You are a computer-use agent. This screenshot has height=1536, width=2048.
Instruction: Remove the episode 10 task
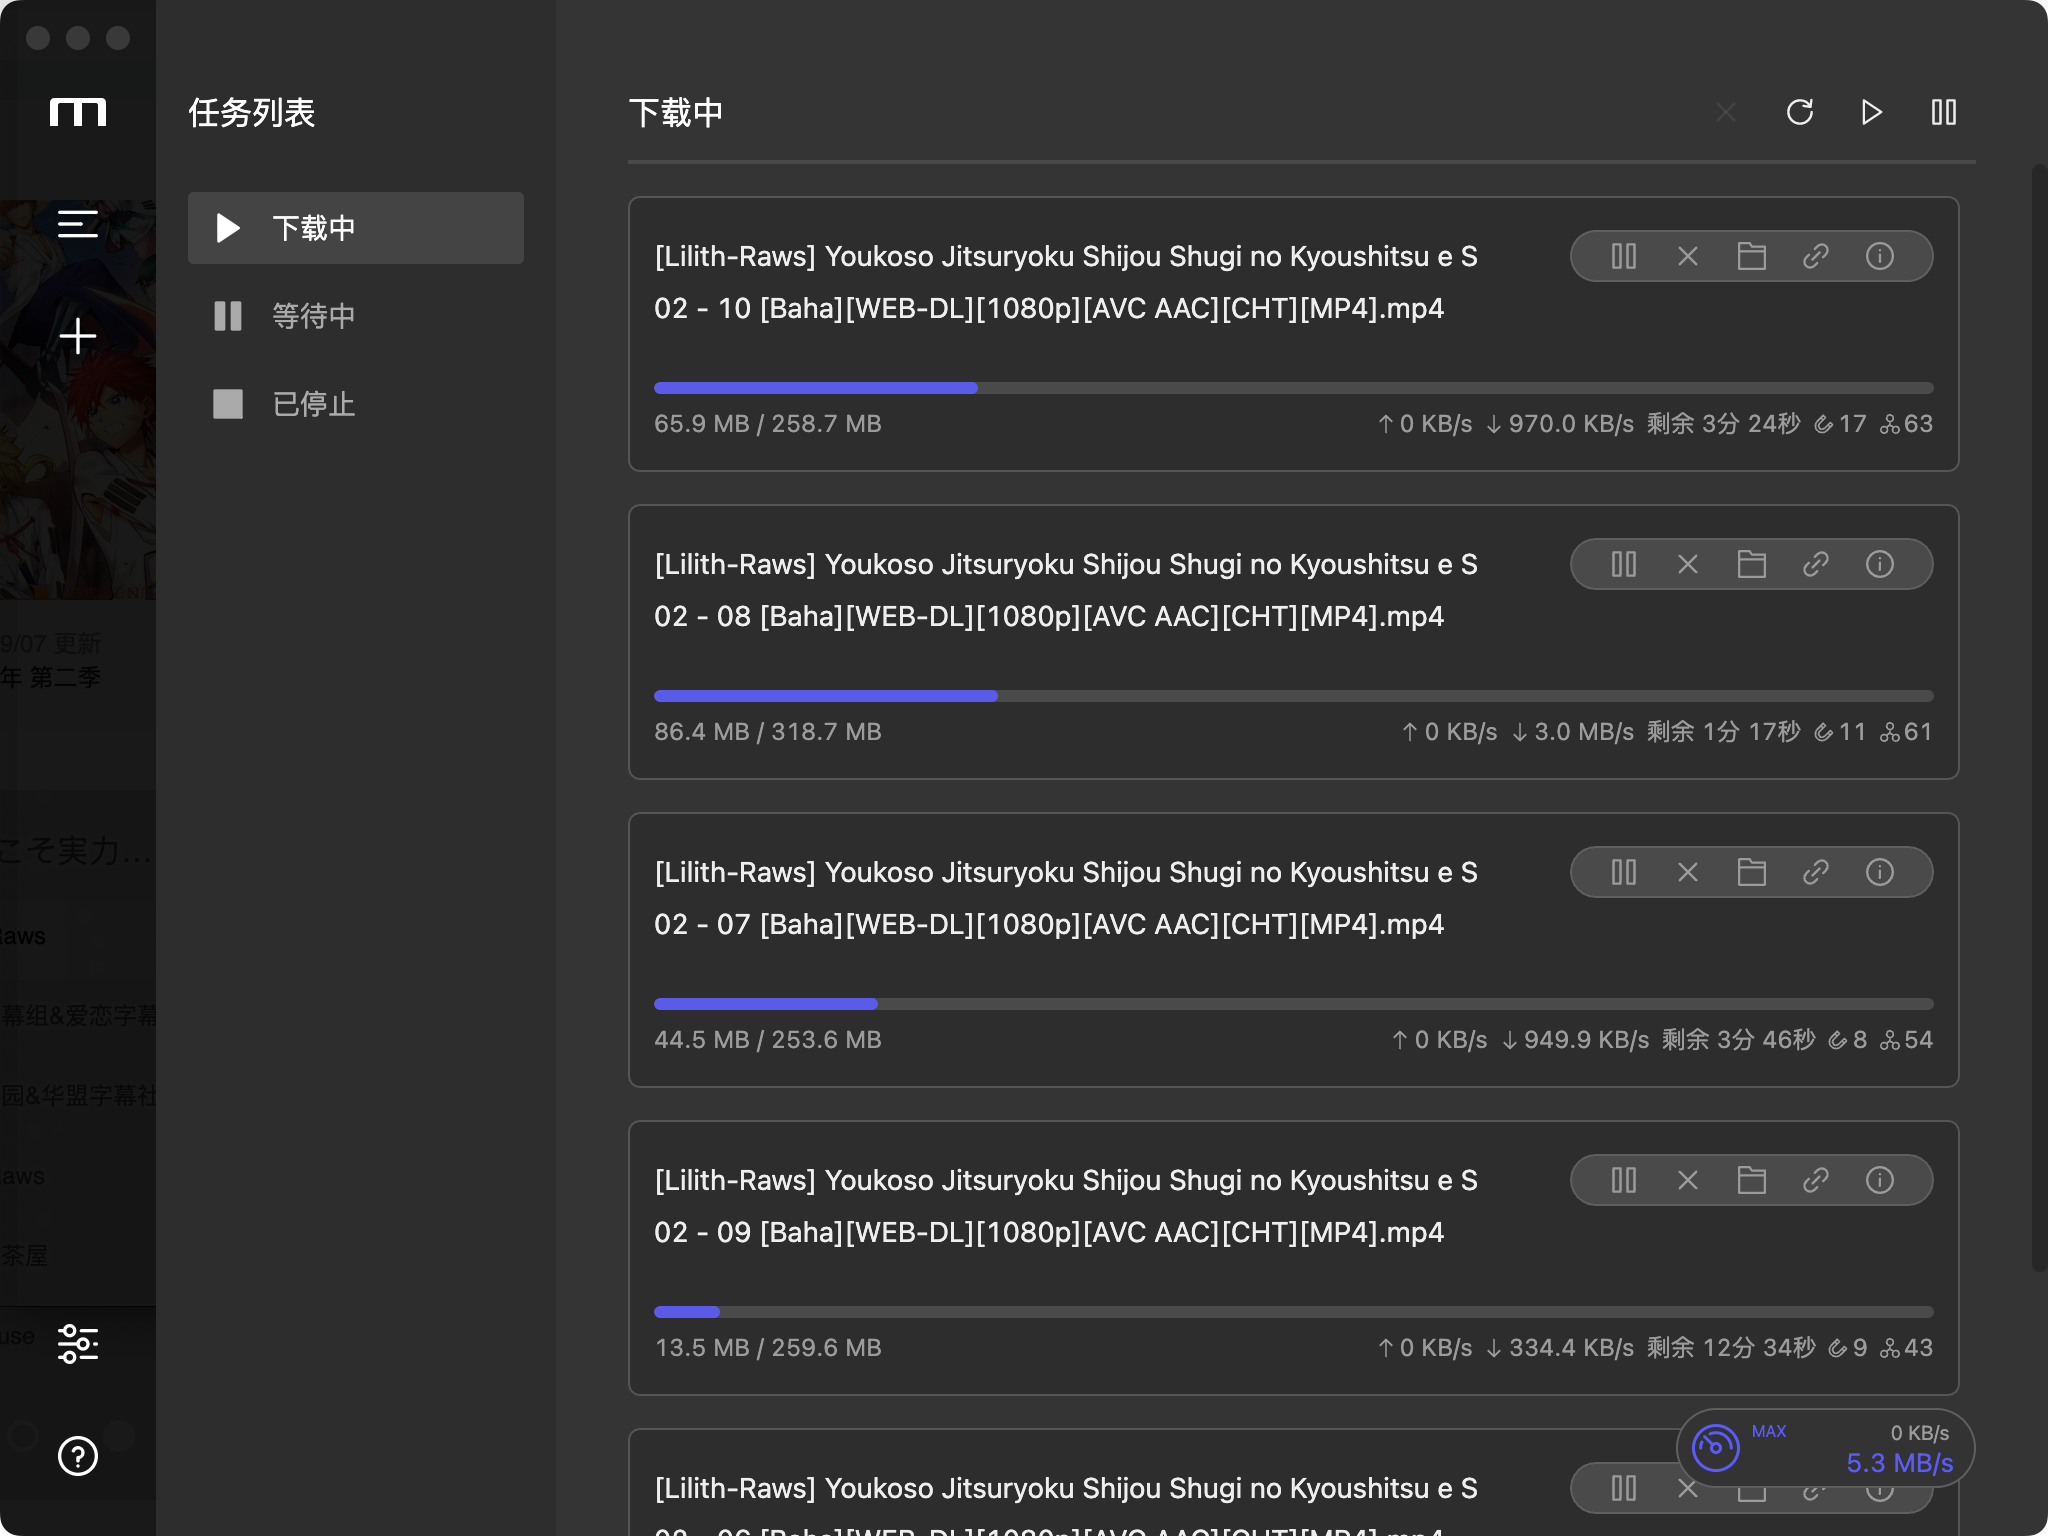(x=1688, y=256)
